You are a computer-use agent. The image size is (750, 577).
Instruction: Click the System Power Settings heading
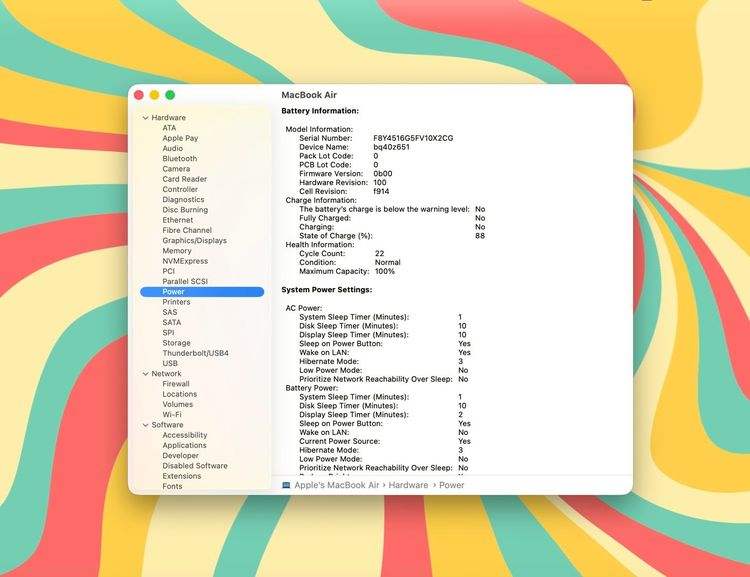click(327, 290)
